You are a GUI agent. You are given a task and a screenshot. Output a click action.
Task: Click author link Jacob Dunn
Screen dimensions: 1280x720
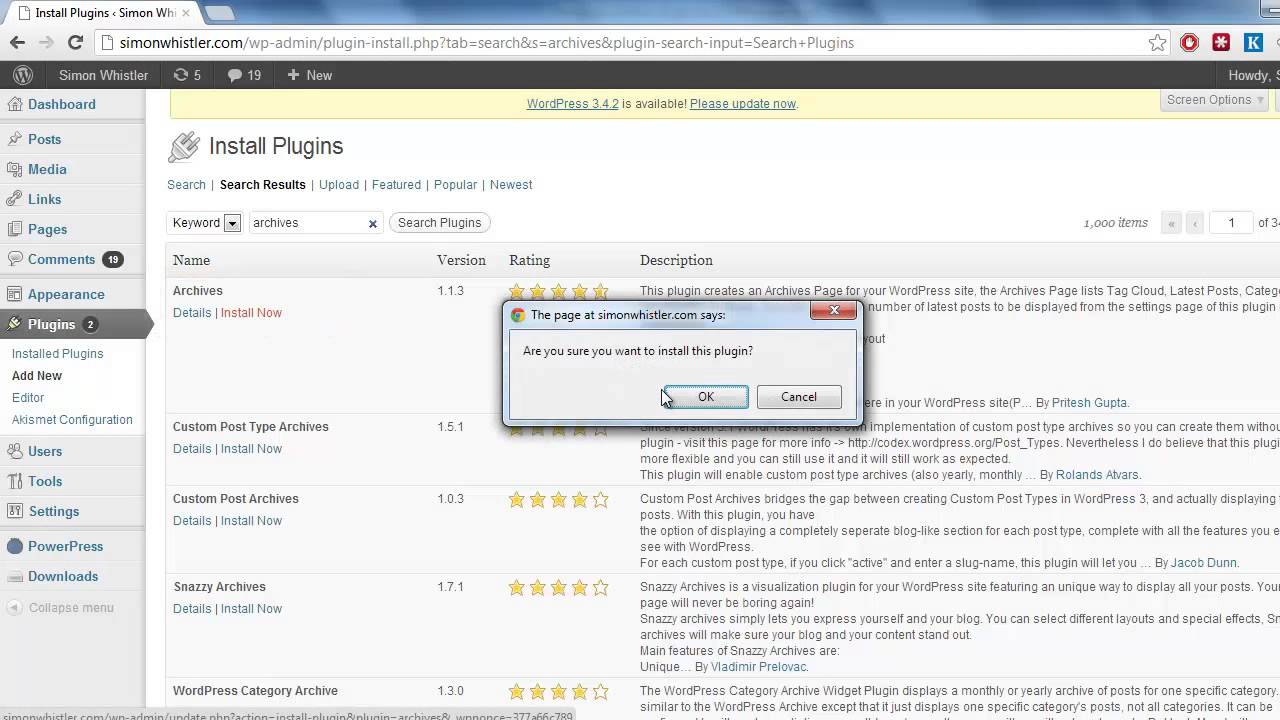pyautogui.click(x=1204, y=563)
